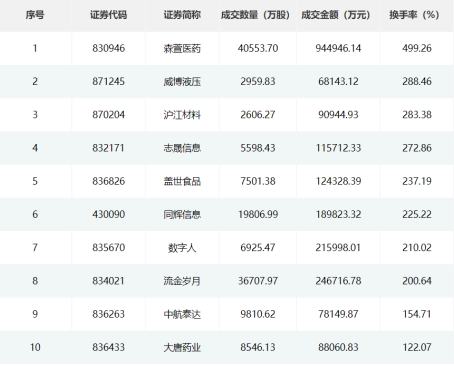
Task: Click turnover amount 124328.39
Action: pyautogui.click(x=338, y=181)
